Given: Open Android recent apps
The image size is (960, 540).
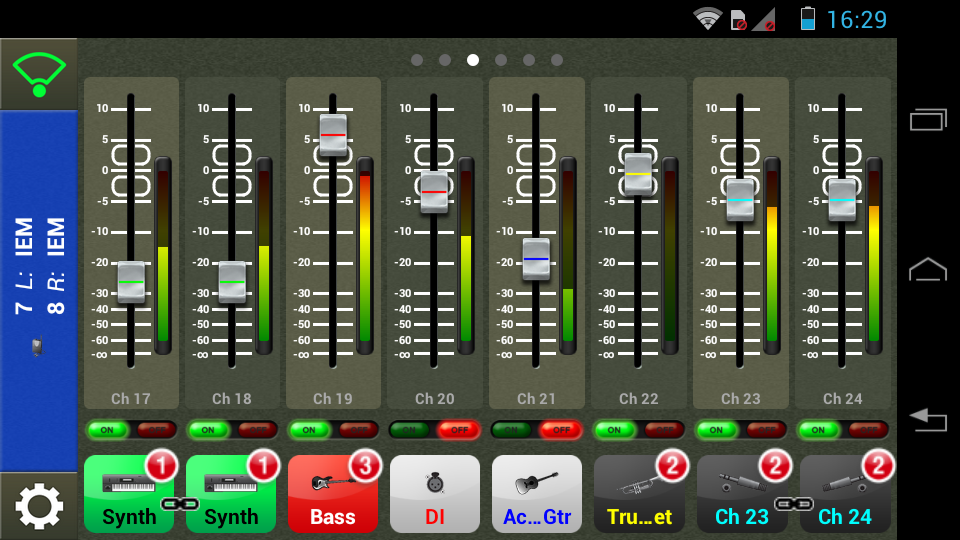Looking at the screenshot, I should 928,119.
